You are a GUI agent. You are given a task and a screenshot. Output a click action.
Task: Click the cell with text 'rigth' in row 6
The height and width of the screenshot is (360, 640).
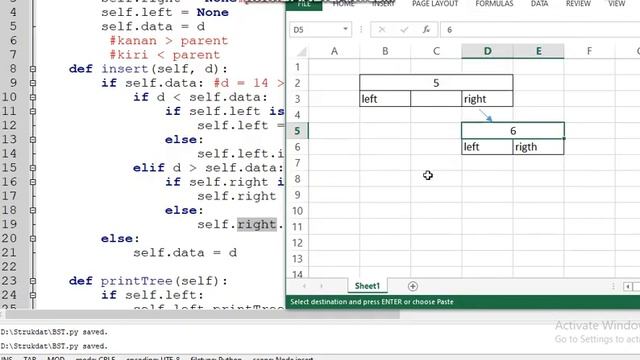(x=538, y=147)
